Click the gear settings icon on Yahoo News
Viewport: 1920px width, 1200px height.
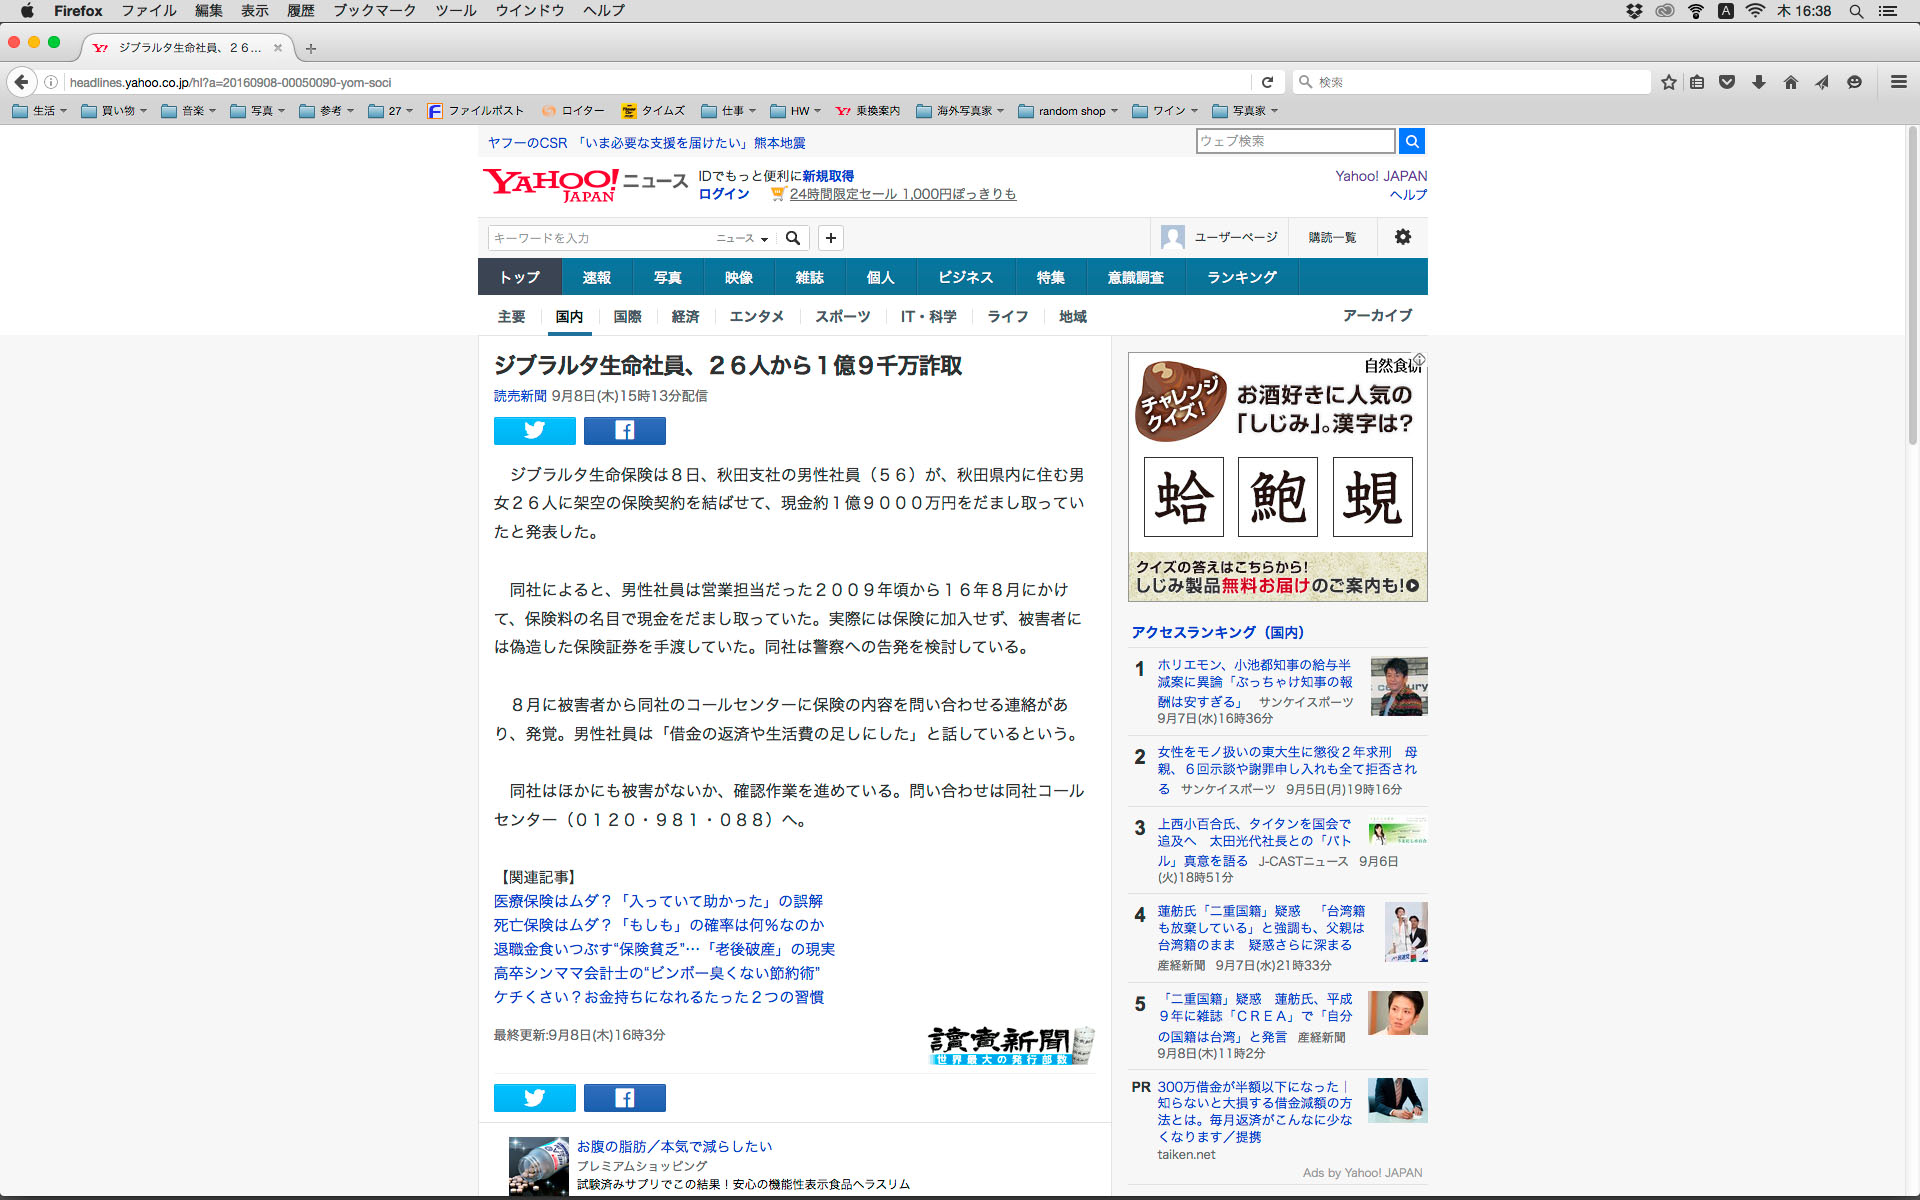point(1402,237)
